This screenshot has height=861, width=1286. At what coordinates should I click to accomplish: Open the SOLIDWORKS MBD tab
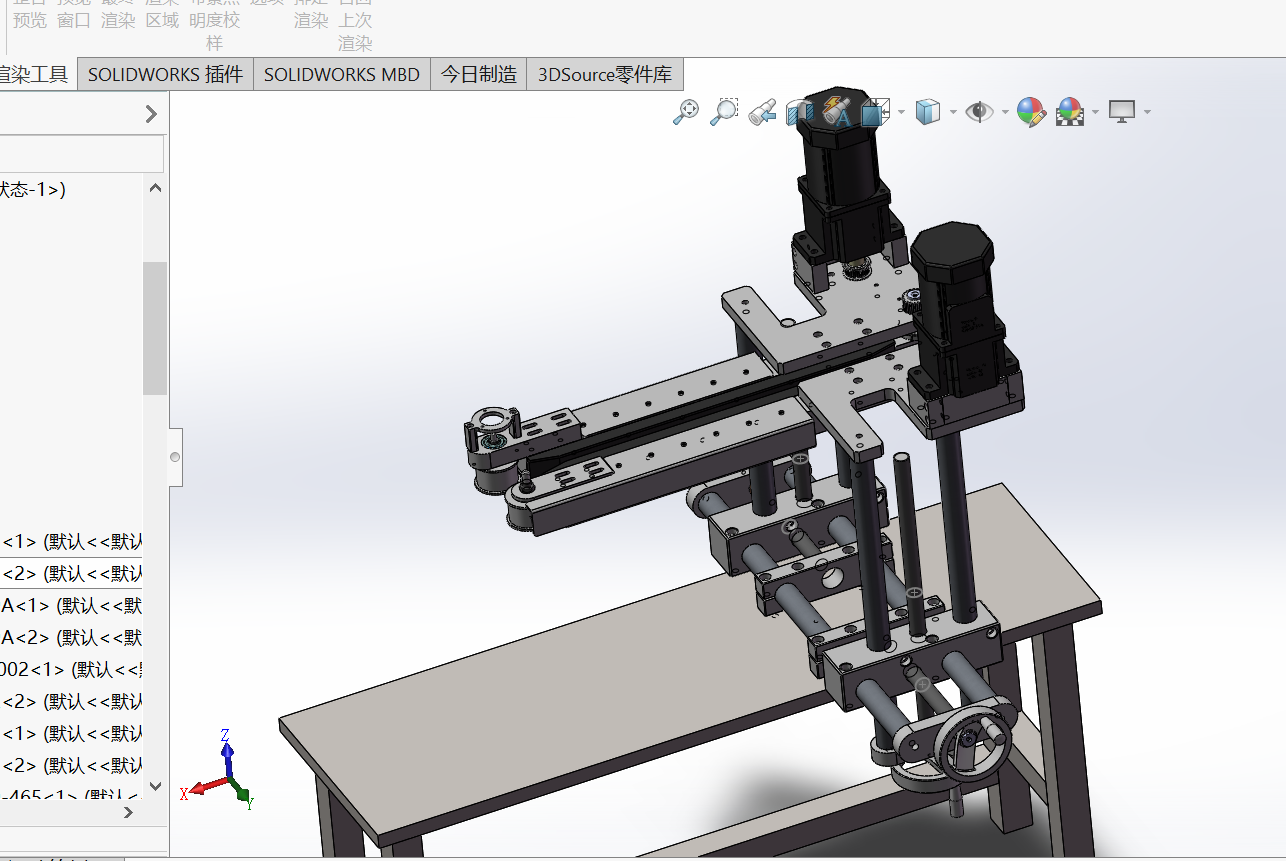coord(342,75)
